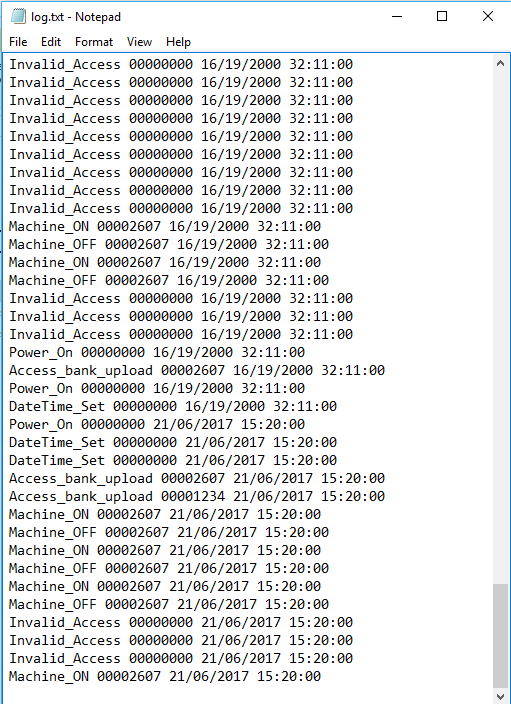Maximize the log.txt Notepad window
Image resolution: width=511 pixels, height=704 pixels.
point(442,17)
